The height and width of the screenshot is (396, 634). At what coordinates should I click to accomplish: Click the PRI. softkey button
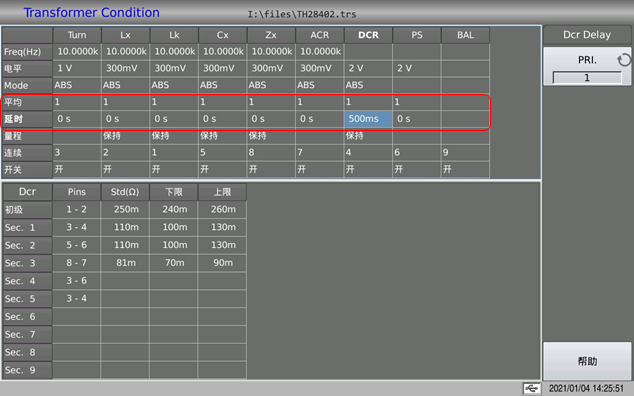[x=587, y=66]
